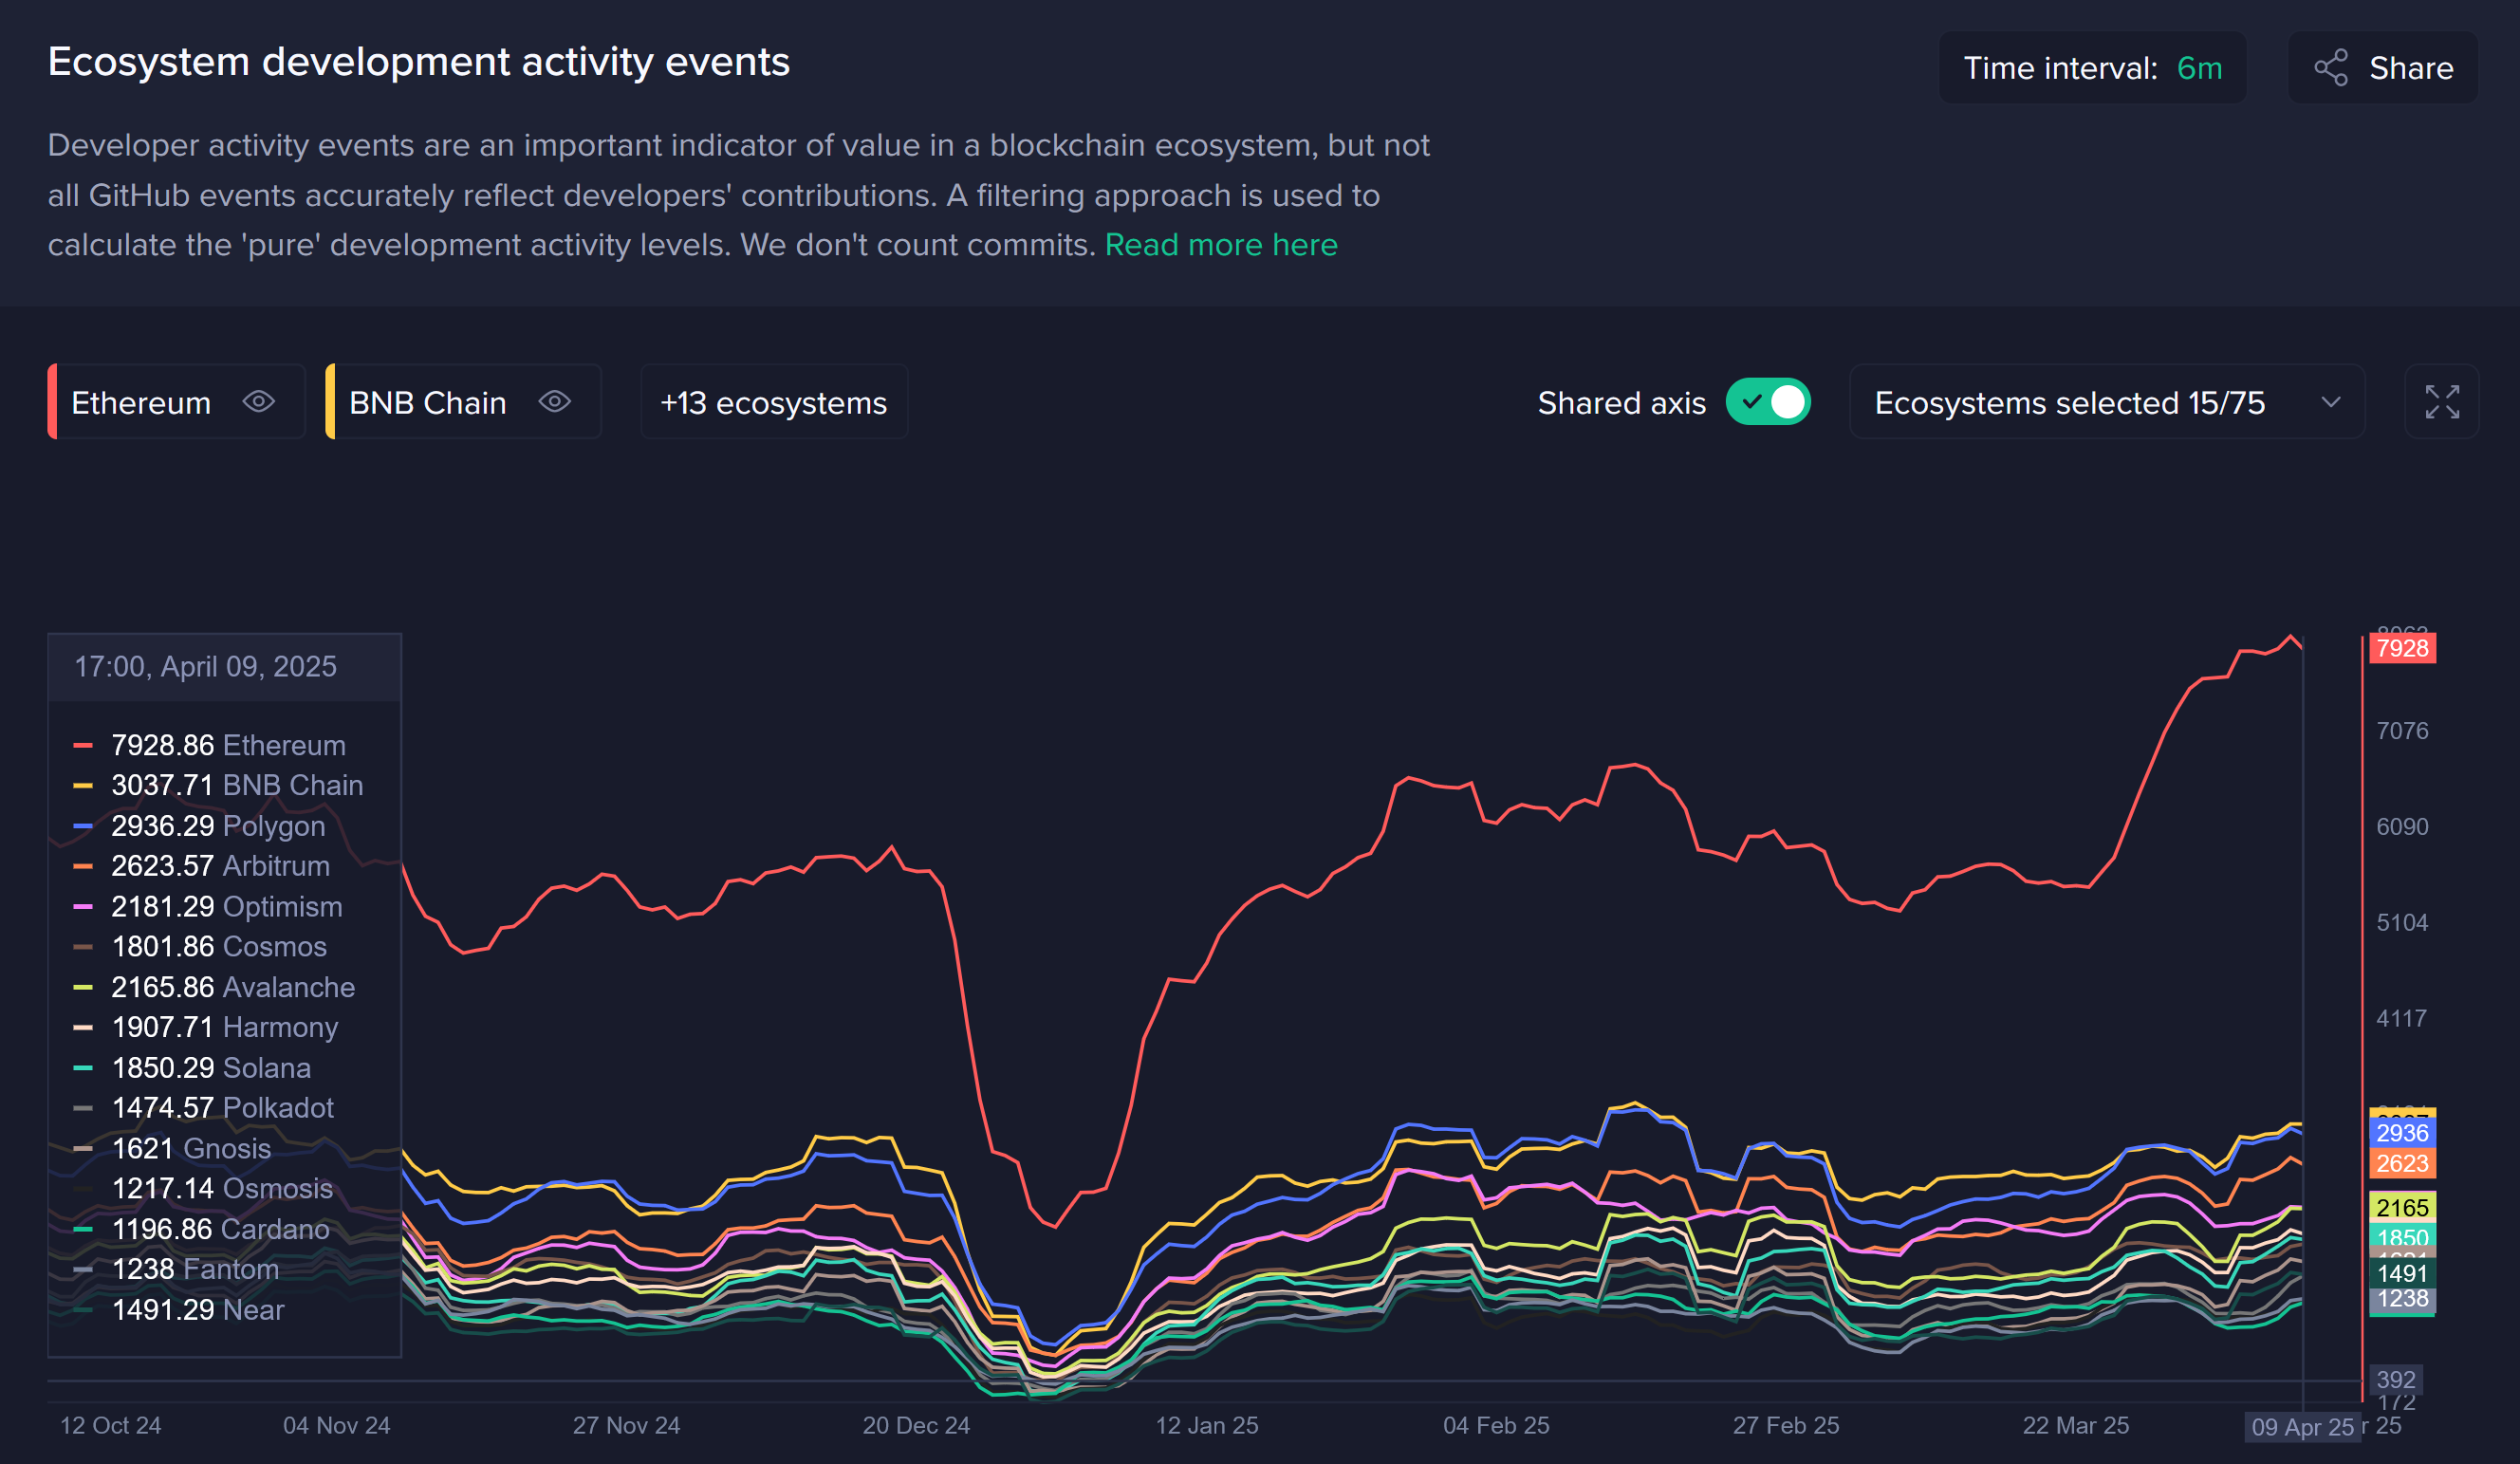Click the blue 2936 Polygon axis label
This screenshot has width=2520, height=1464.
tap(2401, 1132)
